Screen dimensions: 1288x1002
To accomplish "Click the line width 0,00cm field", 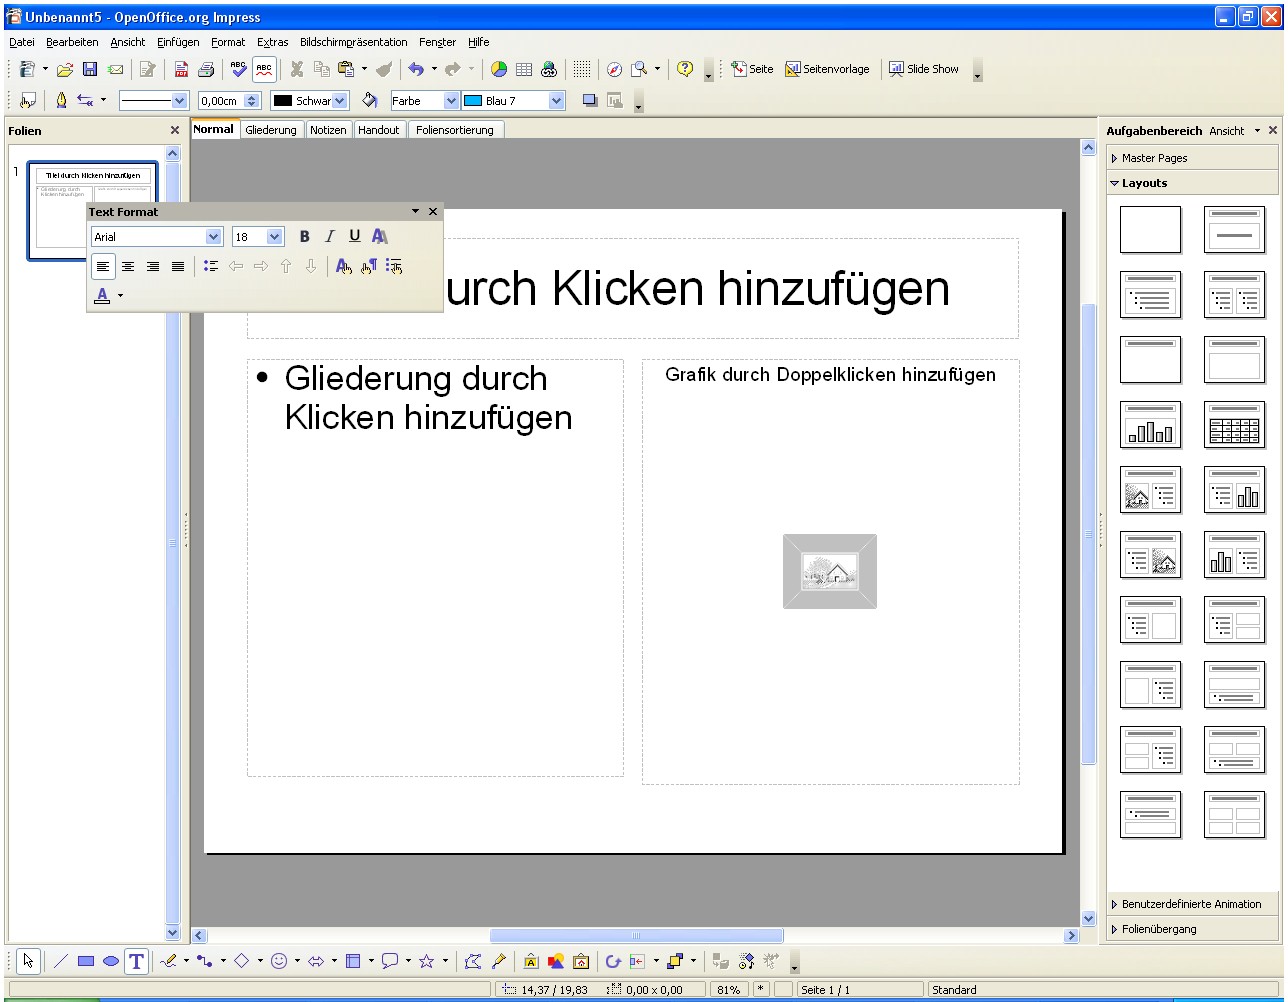I will (229, 100).
